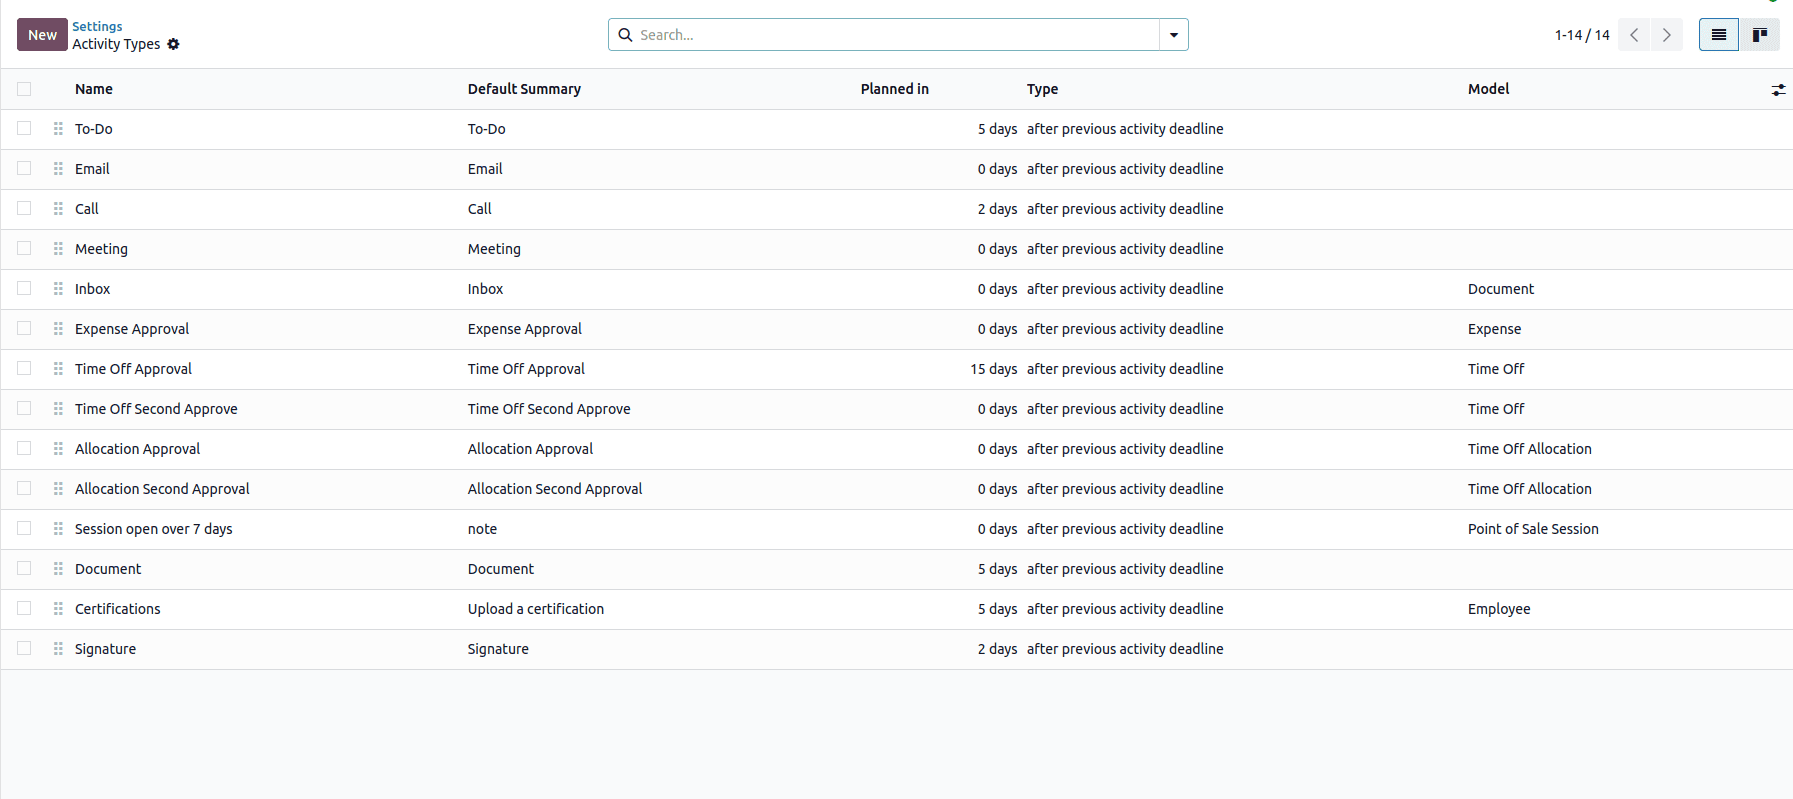This screenshot has height=799, width=1793.
Task: Switch to kanban view
Action: [1759, 35]
